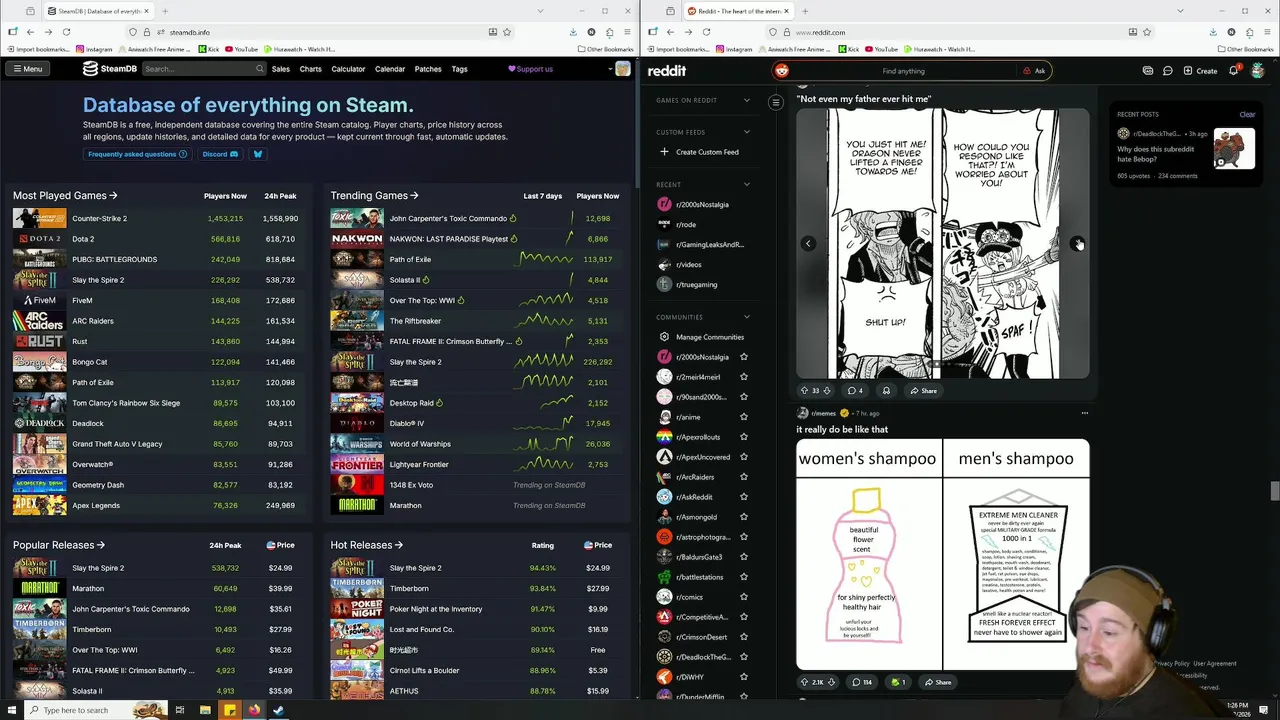The image size is (1280, 720).
Task: Open Reddit advertise icon in header
Action: (x=1148, y=71)
